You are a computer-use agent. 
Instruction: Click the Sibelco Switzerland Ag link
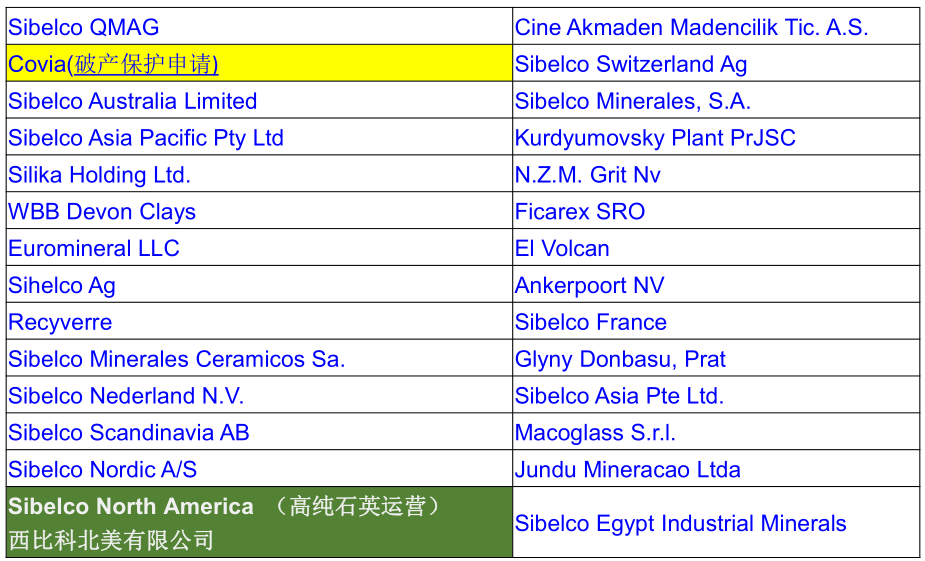(x=631, y=64)
